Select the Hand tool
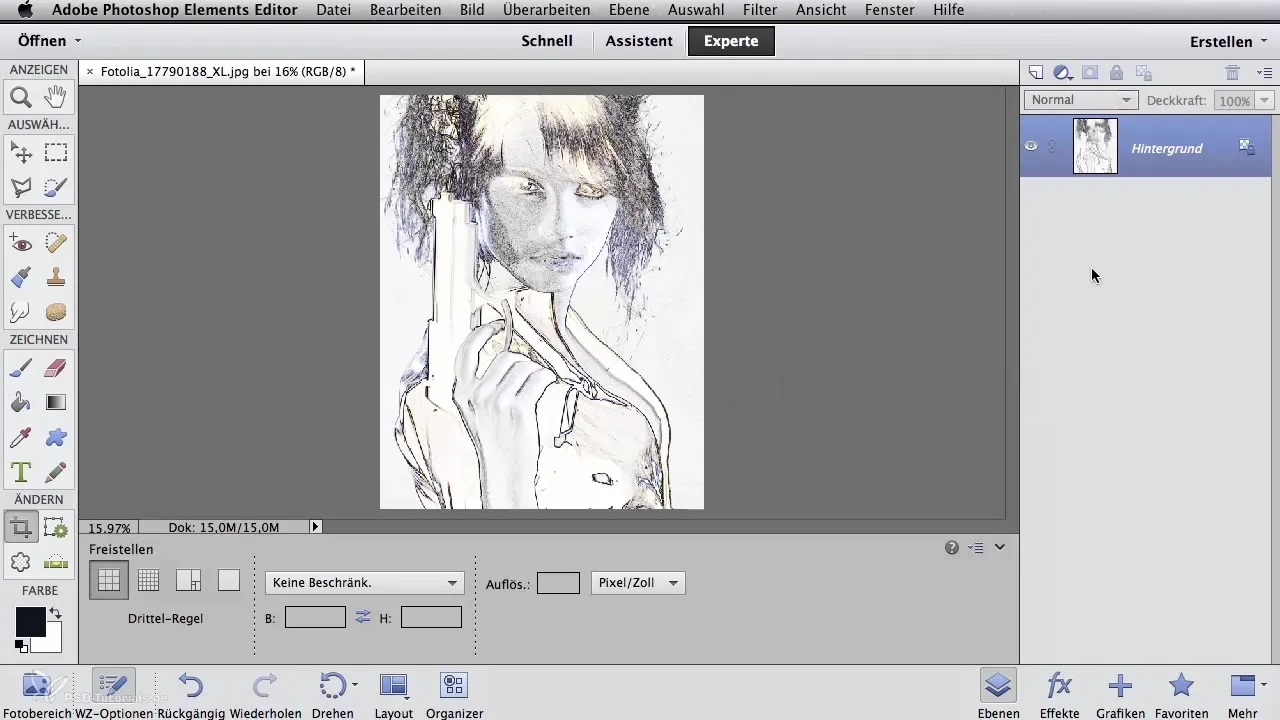Viewport: 1280px width, 720px height. click(56, 97)
